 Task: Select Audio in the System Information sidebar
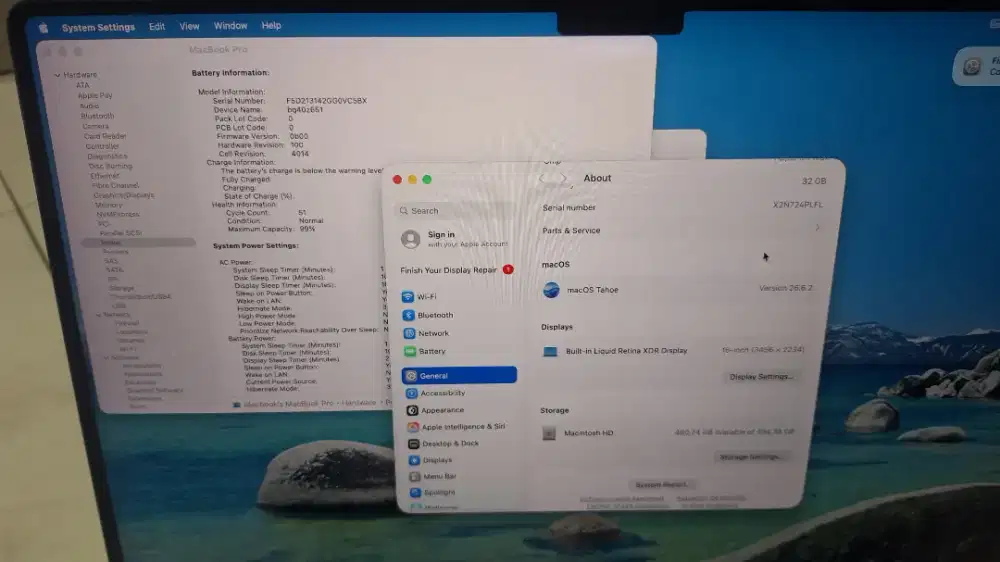click(x=89, y=106)
